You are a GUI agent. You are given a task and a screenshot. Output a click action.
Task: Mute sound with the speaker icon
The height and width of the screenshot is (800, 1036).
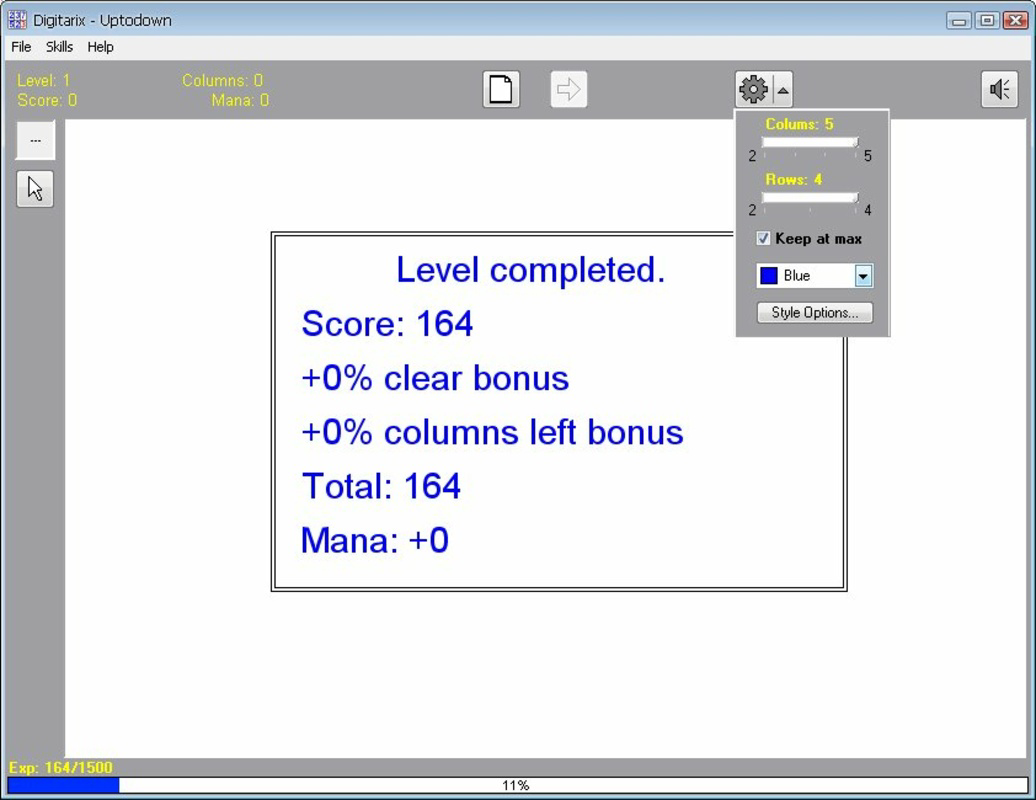(999, 89)
